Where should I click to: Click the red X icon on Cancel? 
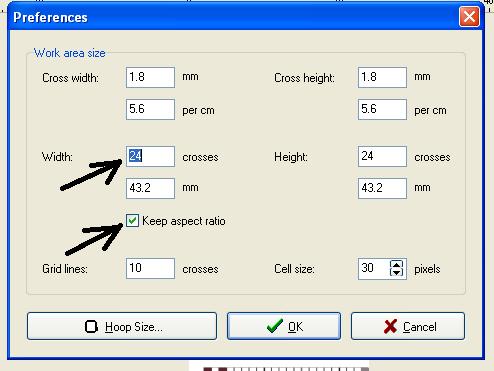tap(390, 327)
